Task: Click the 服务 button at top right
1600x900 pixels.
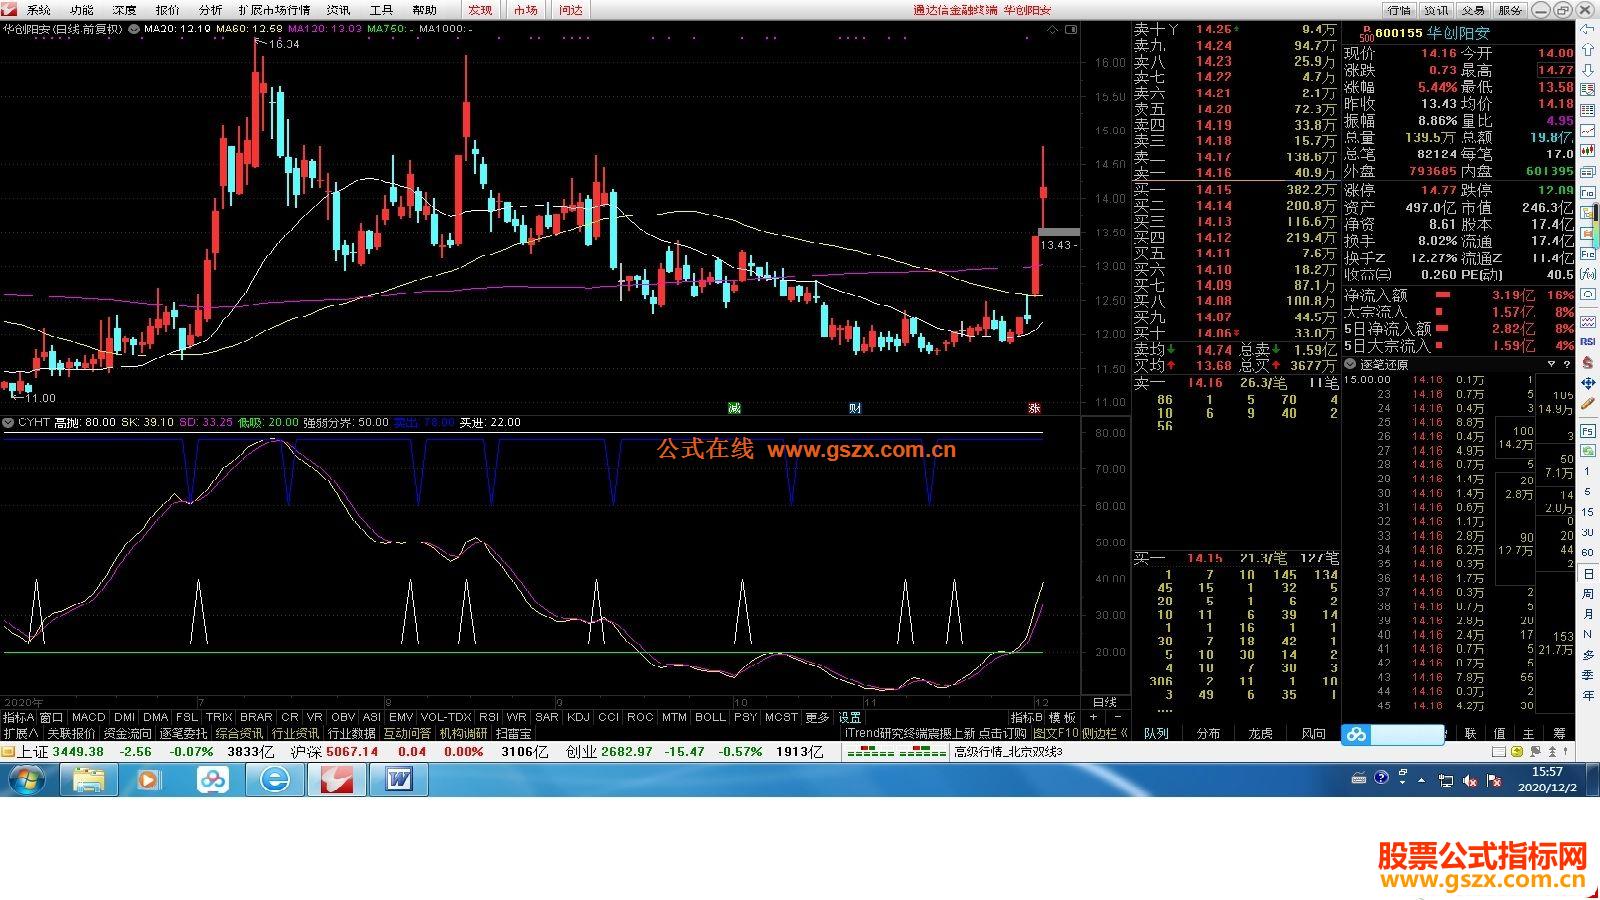Action: tap(1510, 10)
